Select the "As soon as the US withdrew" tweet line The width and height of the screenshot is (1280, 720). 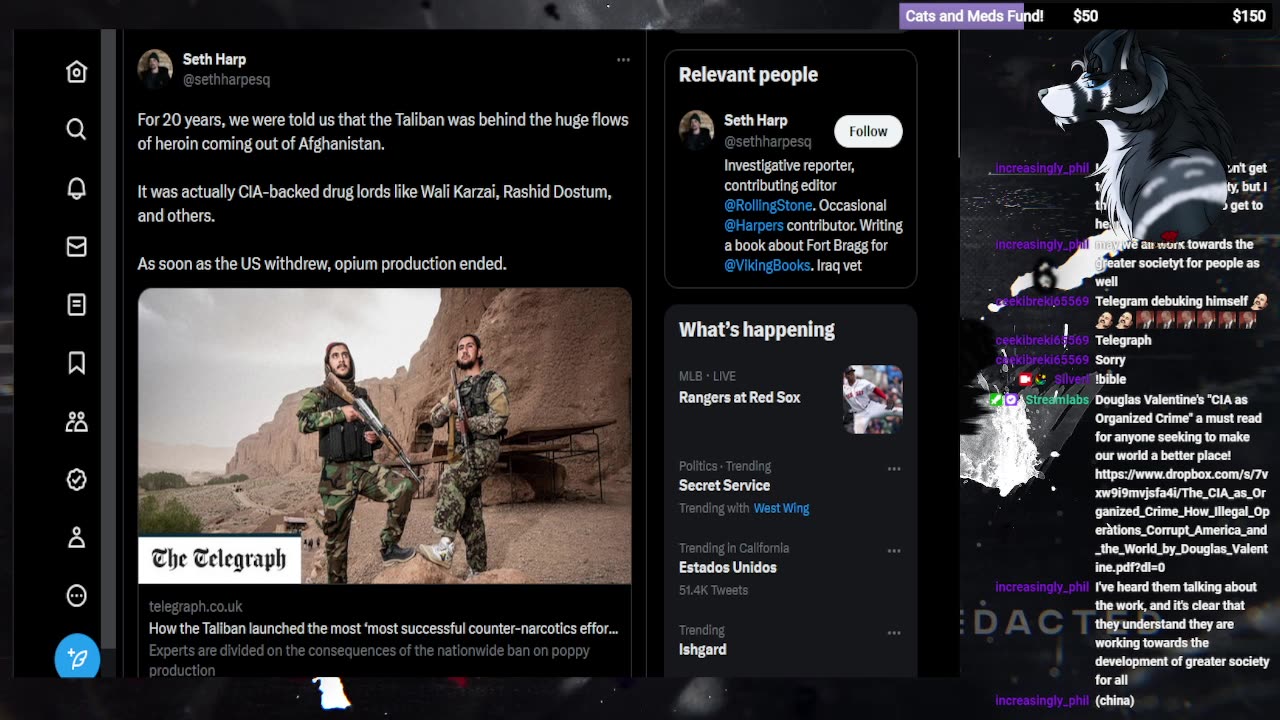(322, 264)
